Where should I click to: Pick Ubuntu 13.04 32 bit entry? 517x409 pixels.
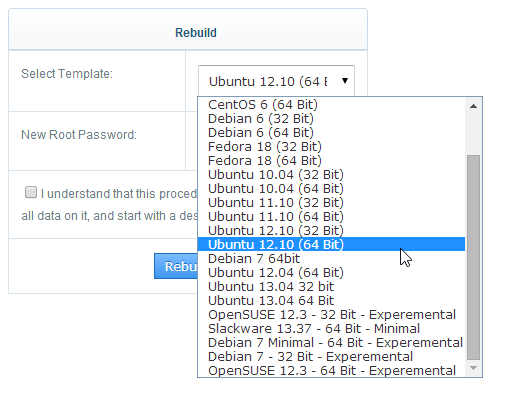(331, 287)
